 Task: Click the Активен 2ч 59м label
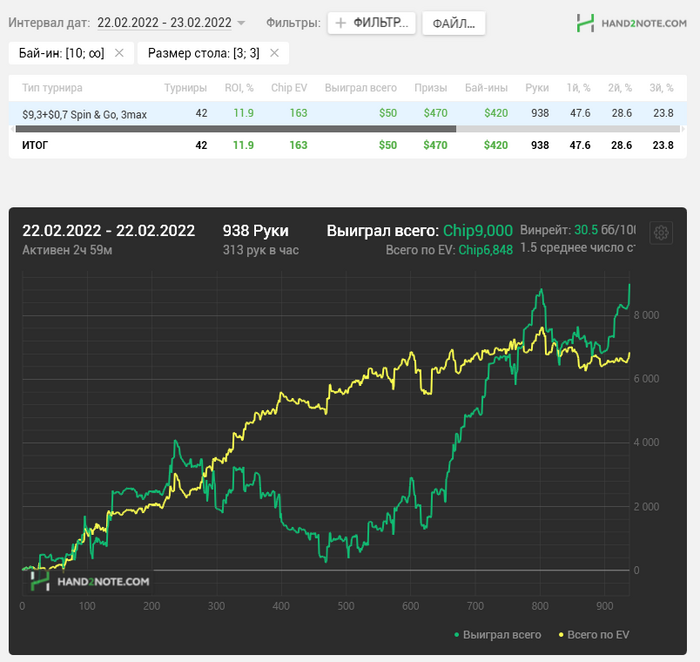point(67,250)
